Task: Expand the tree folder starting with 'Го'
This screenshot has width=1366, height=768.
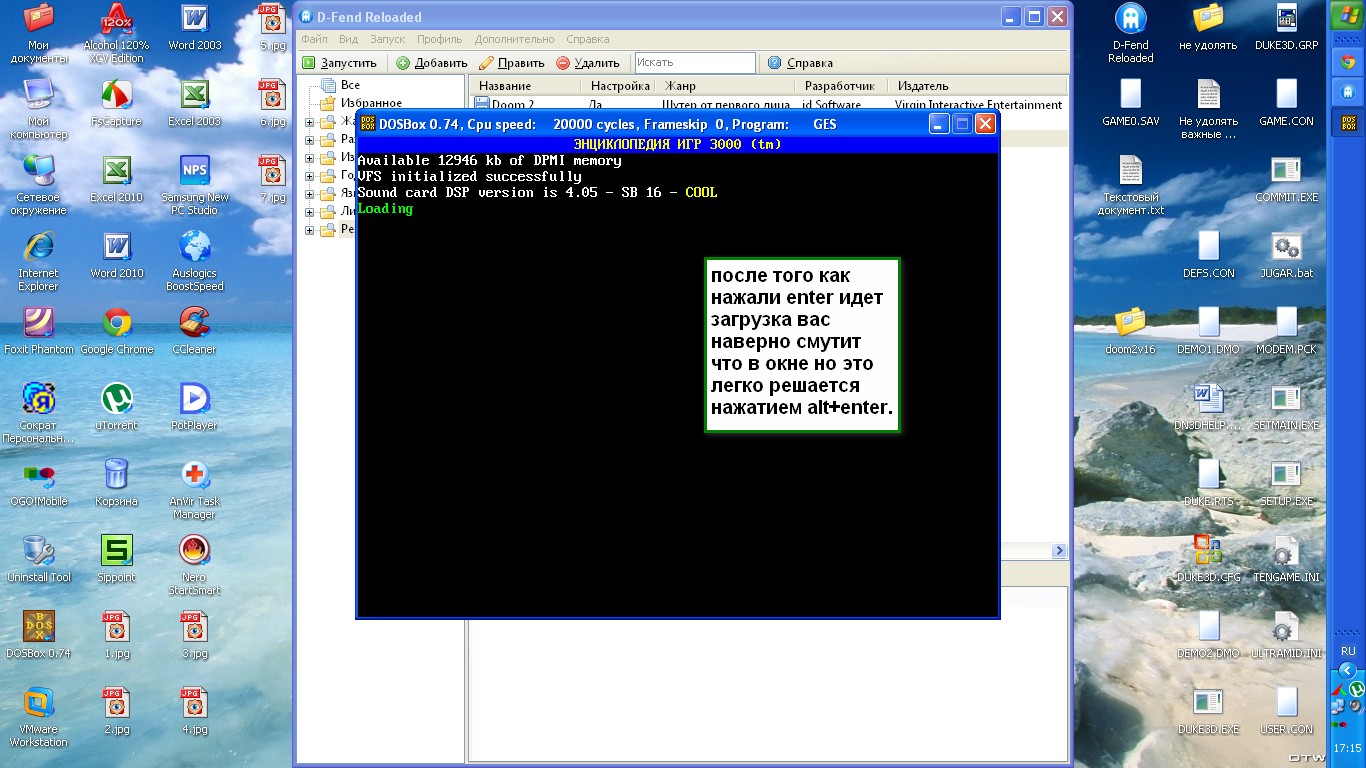Action: [310, 176]
